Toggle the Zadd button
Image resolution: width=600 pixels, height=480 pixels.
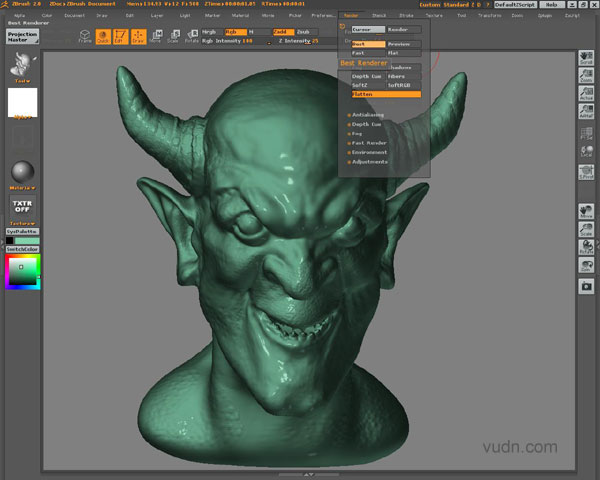pyautogui.click(x=284, y=32)
